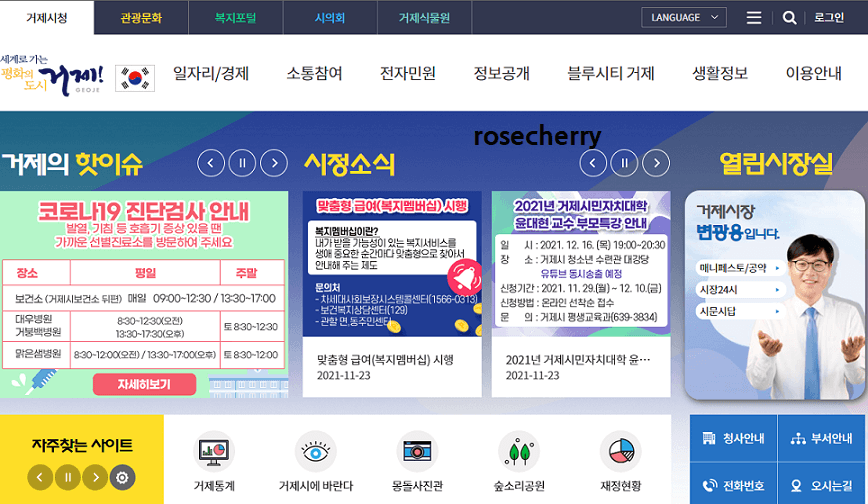
Task: Open the 숲소리공원 trees icon
Action: tap(519, 451)
